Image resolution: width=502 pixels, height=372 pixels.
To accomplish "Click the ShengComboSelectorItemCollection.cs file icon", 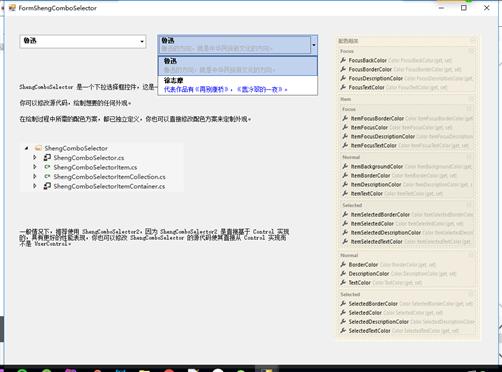I will (47, 176).
